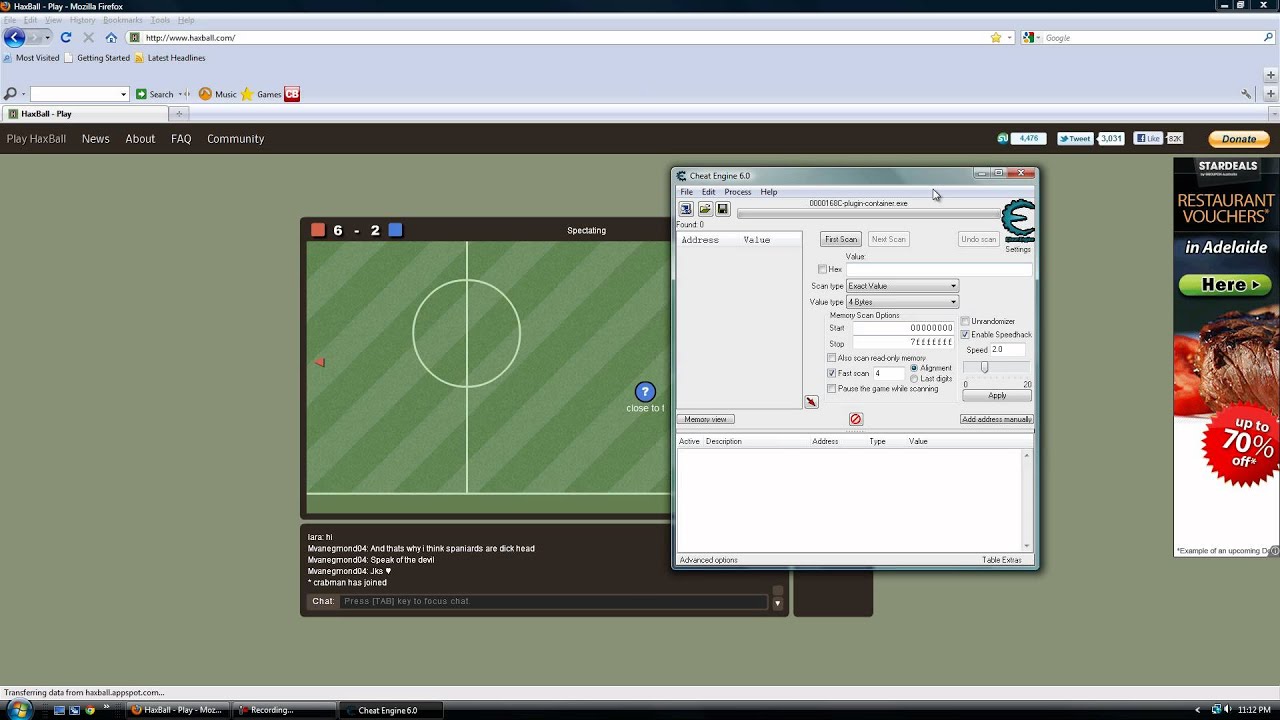Click the FAQ link on HaxBall
Image resolution: width=1280 pixels, height=720 pixels.
point(181,139)
